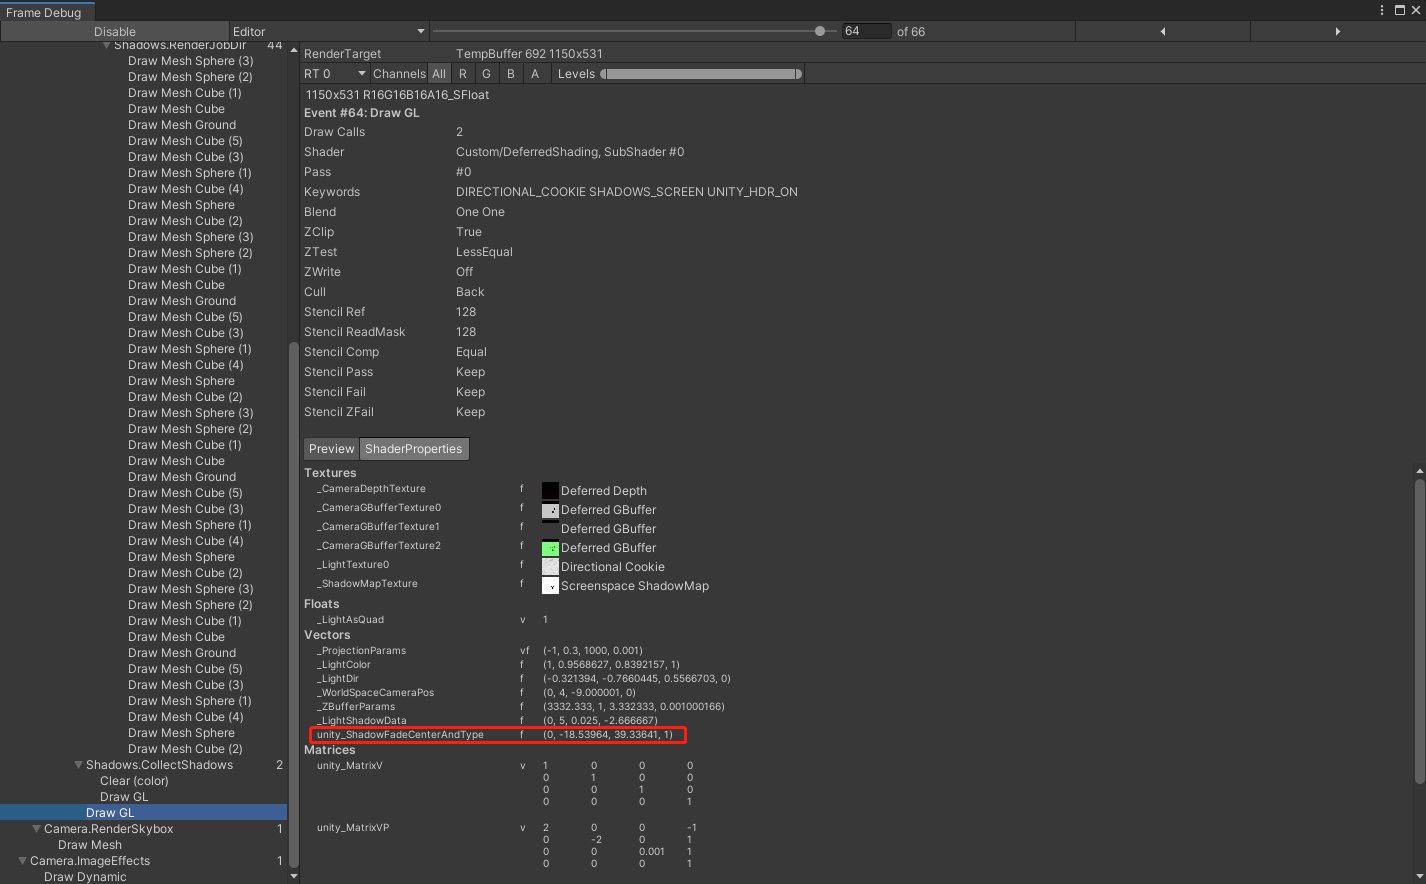This screenshot has height=884, width=1426.
Task: Click the shader properties vertical scrollbar
Action: 1420,630
